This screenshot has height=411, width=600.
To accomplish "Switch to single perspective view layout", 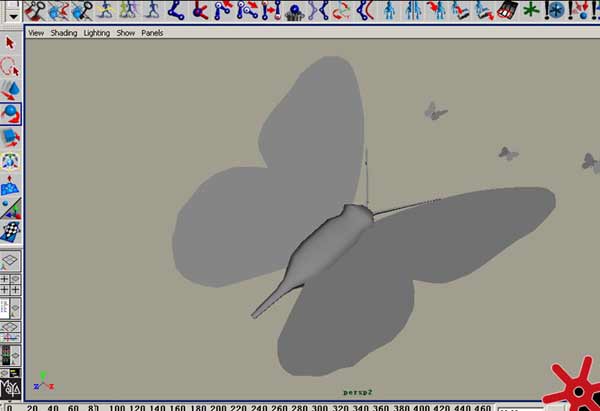I will coord(10,261).
